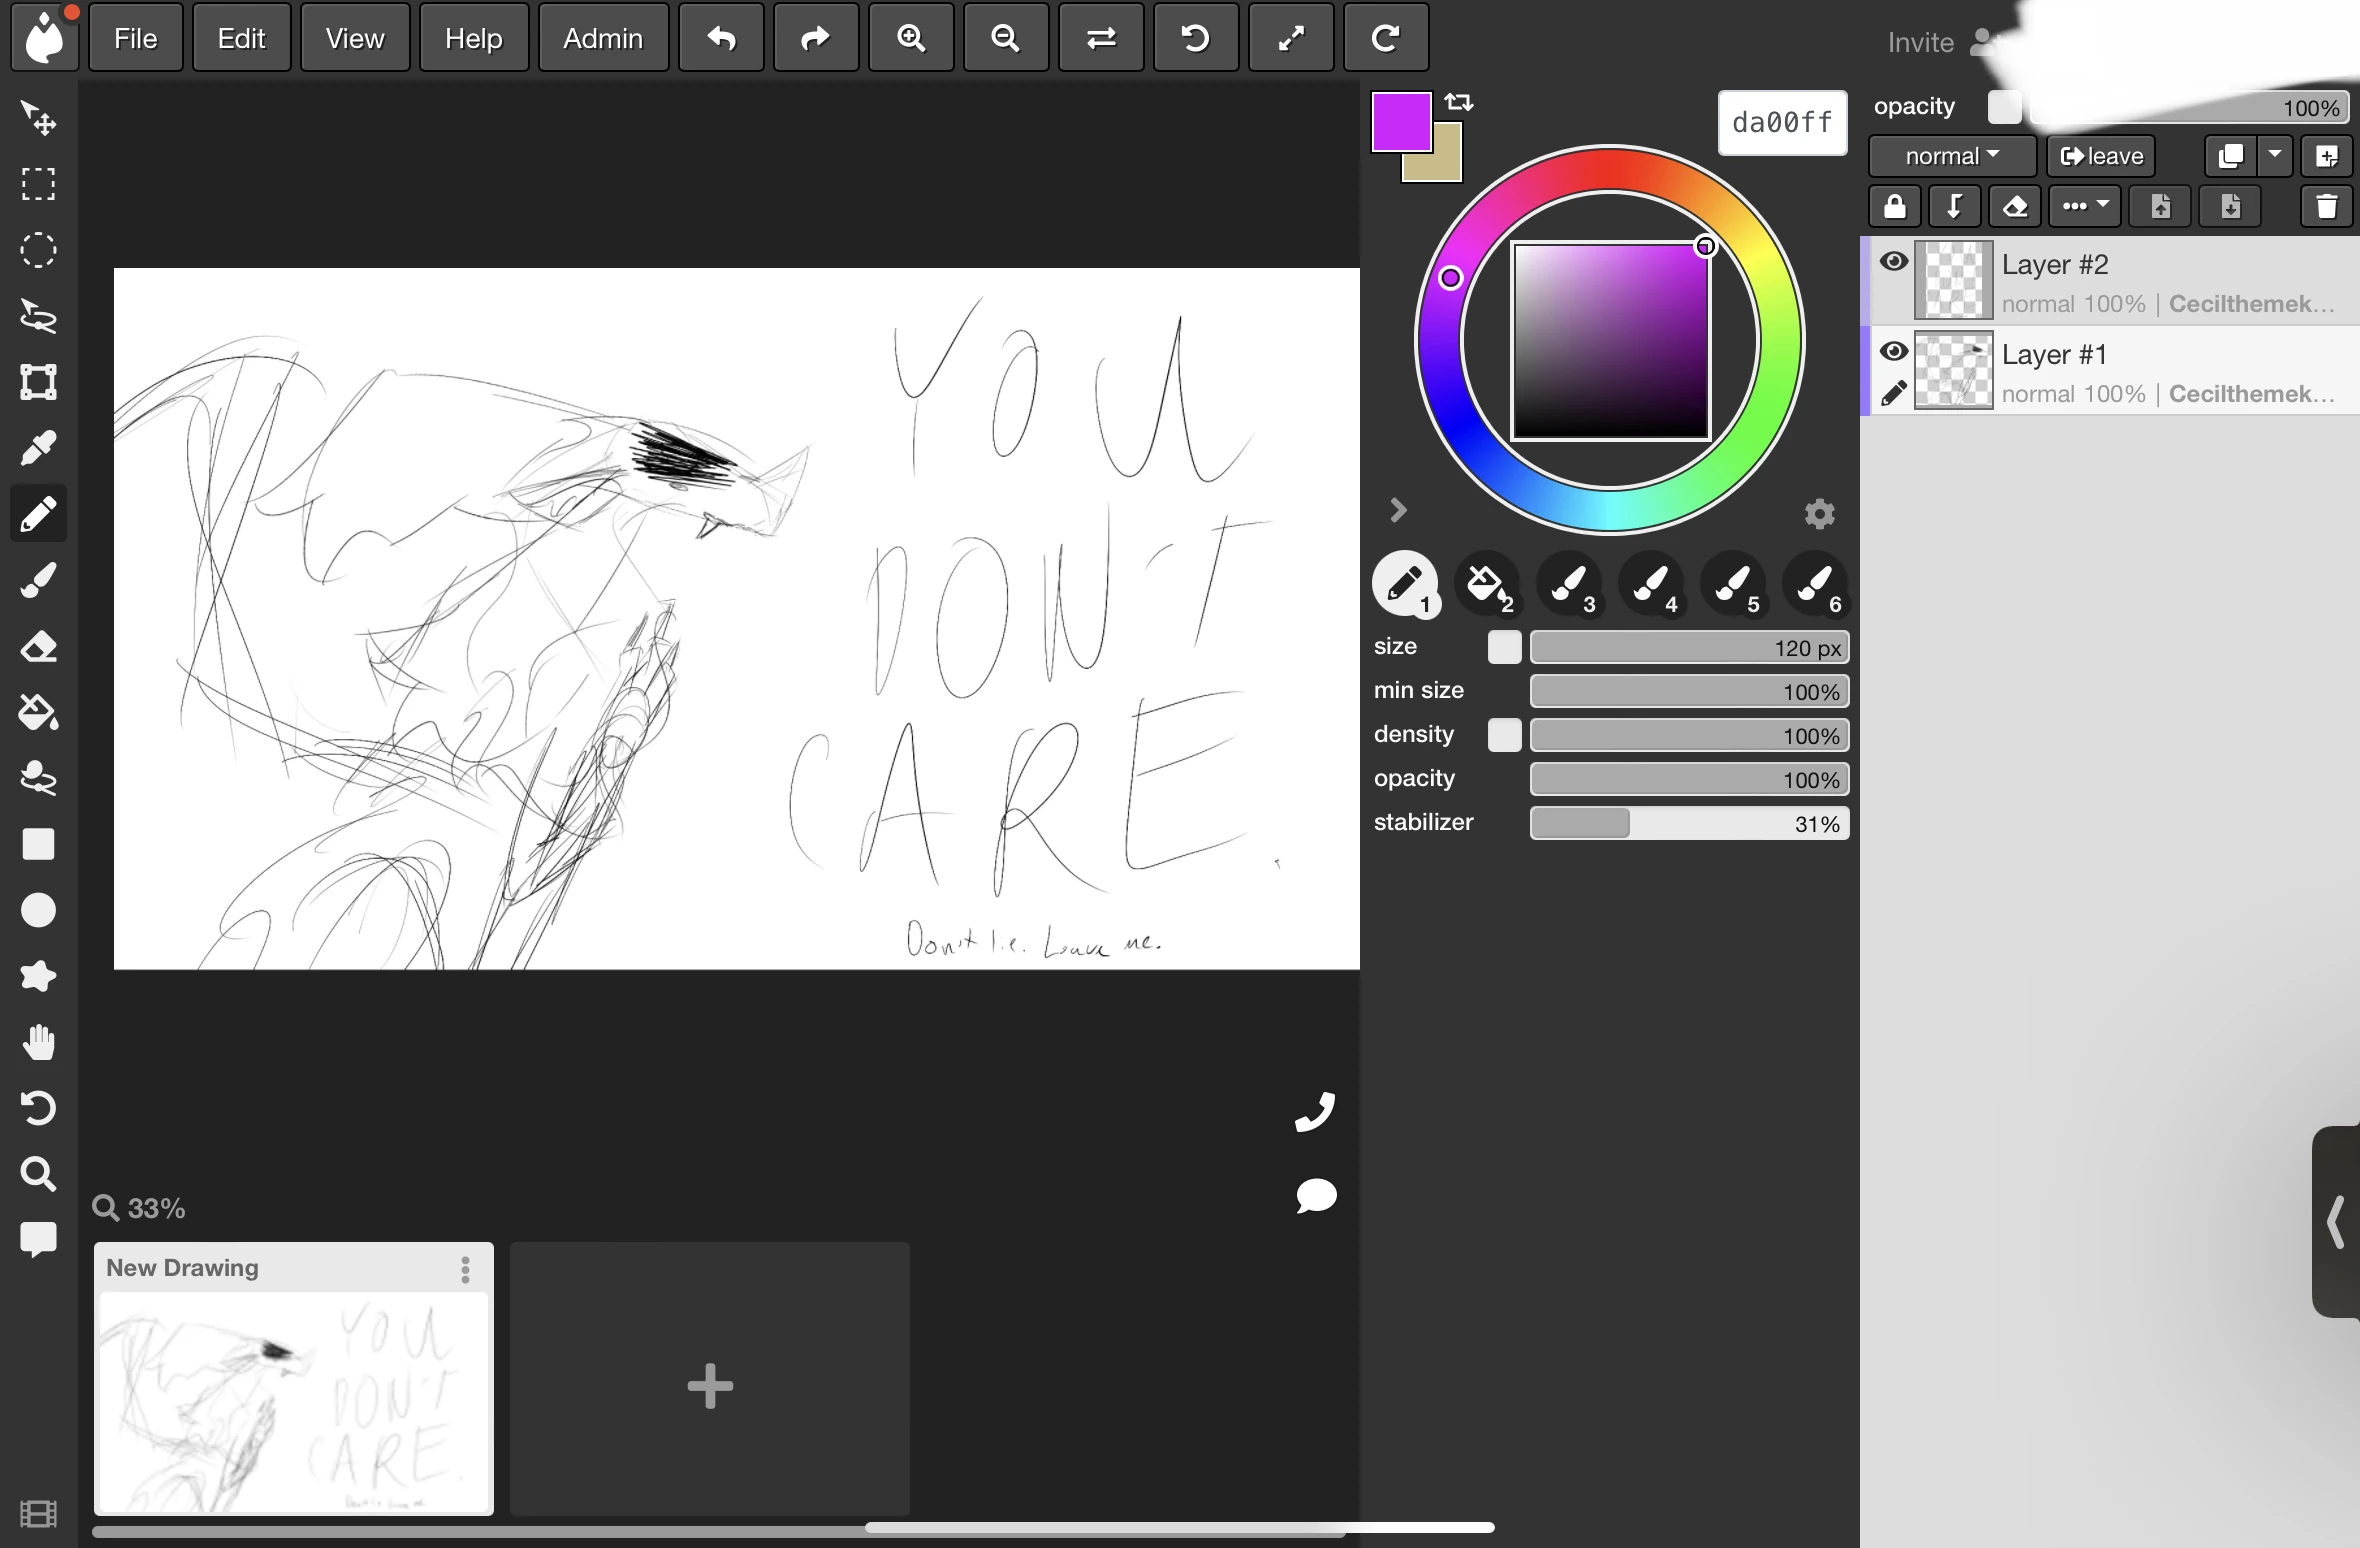The image size is (2360, 1548).
Task: Delete the selected layer with trash icon
Action: click(x=2326, y=206)
